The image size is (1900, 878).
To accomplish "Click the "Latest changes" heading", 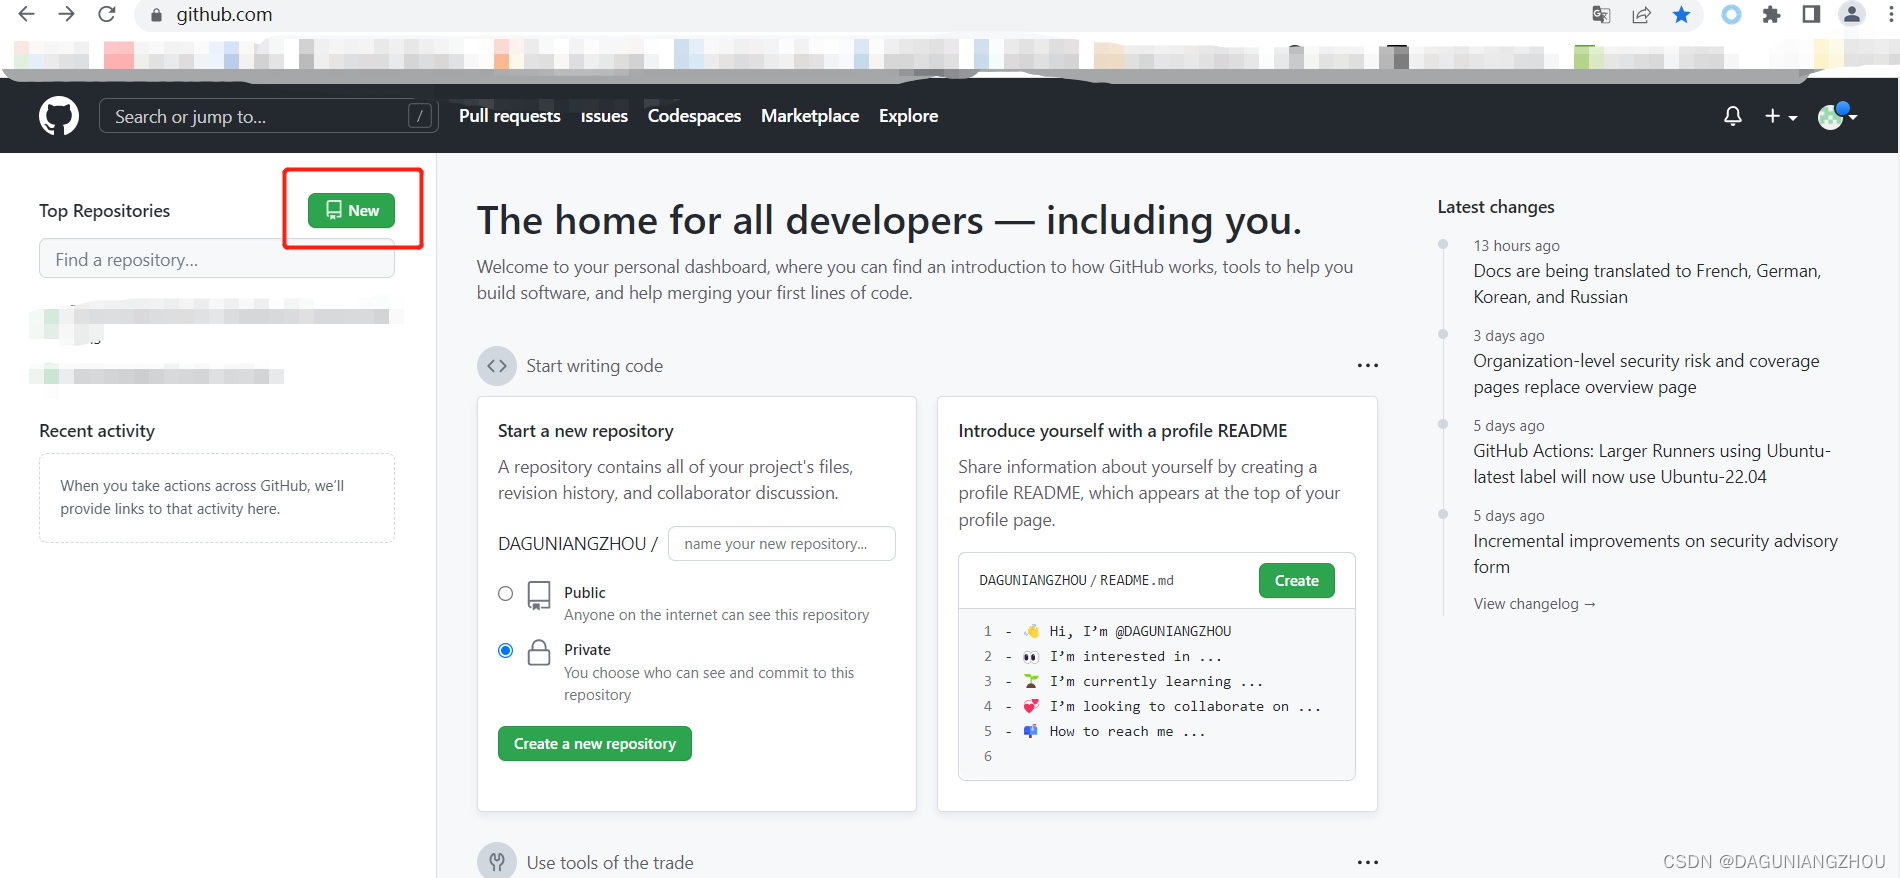I will point(1496,207).
